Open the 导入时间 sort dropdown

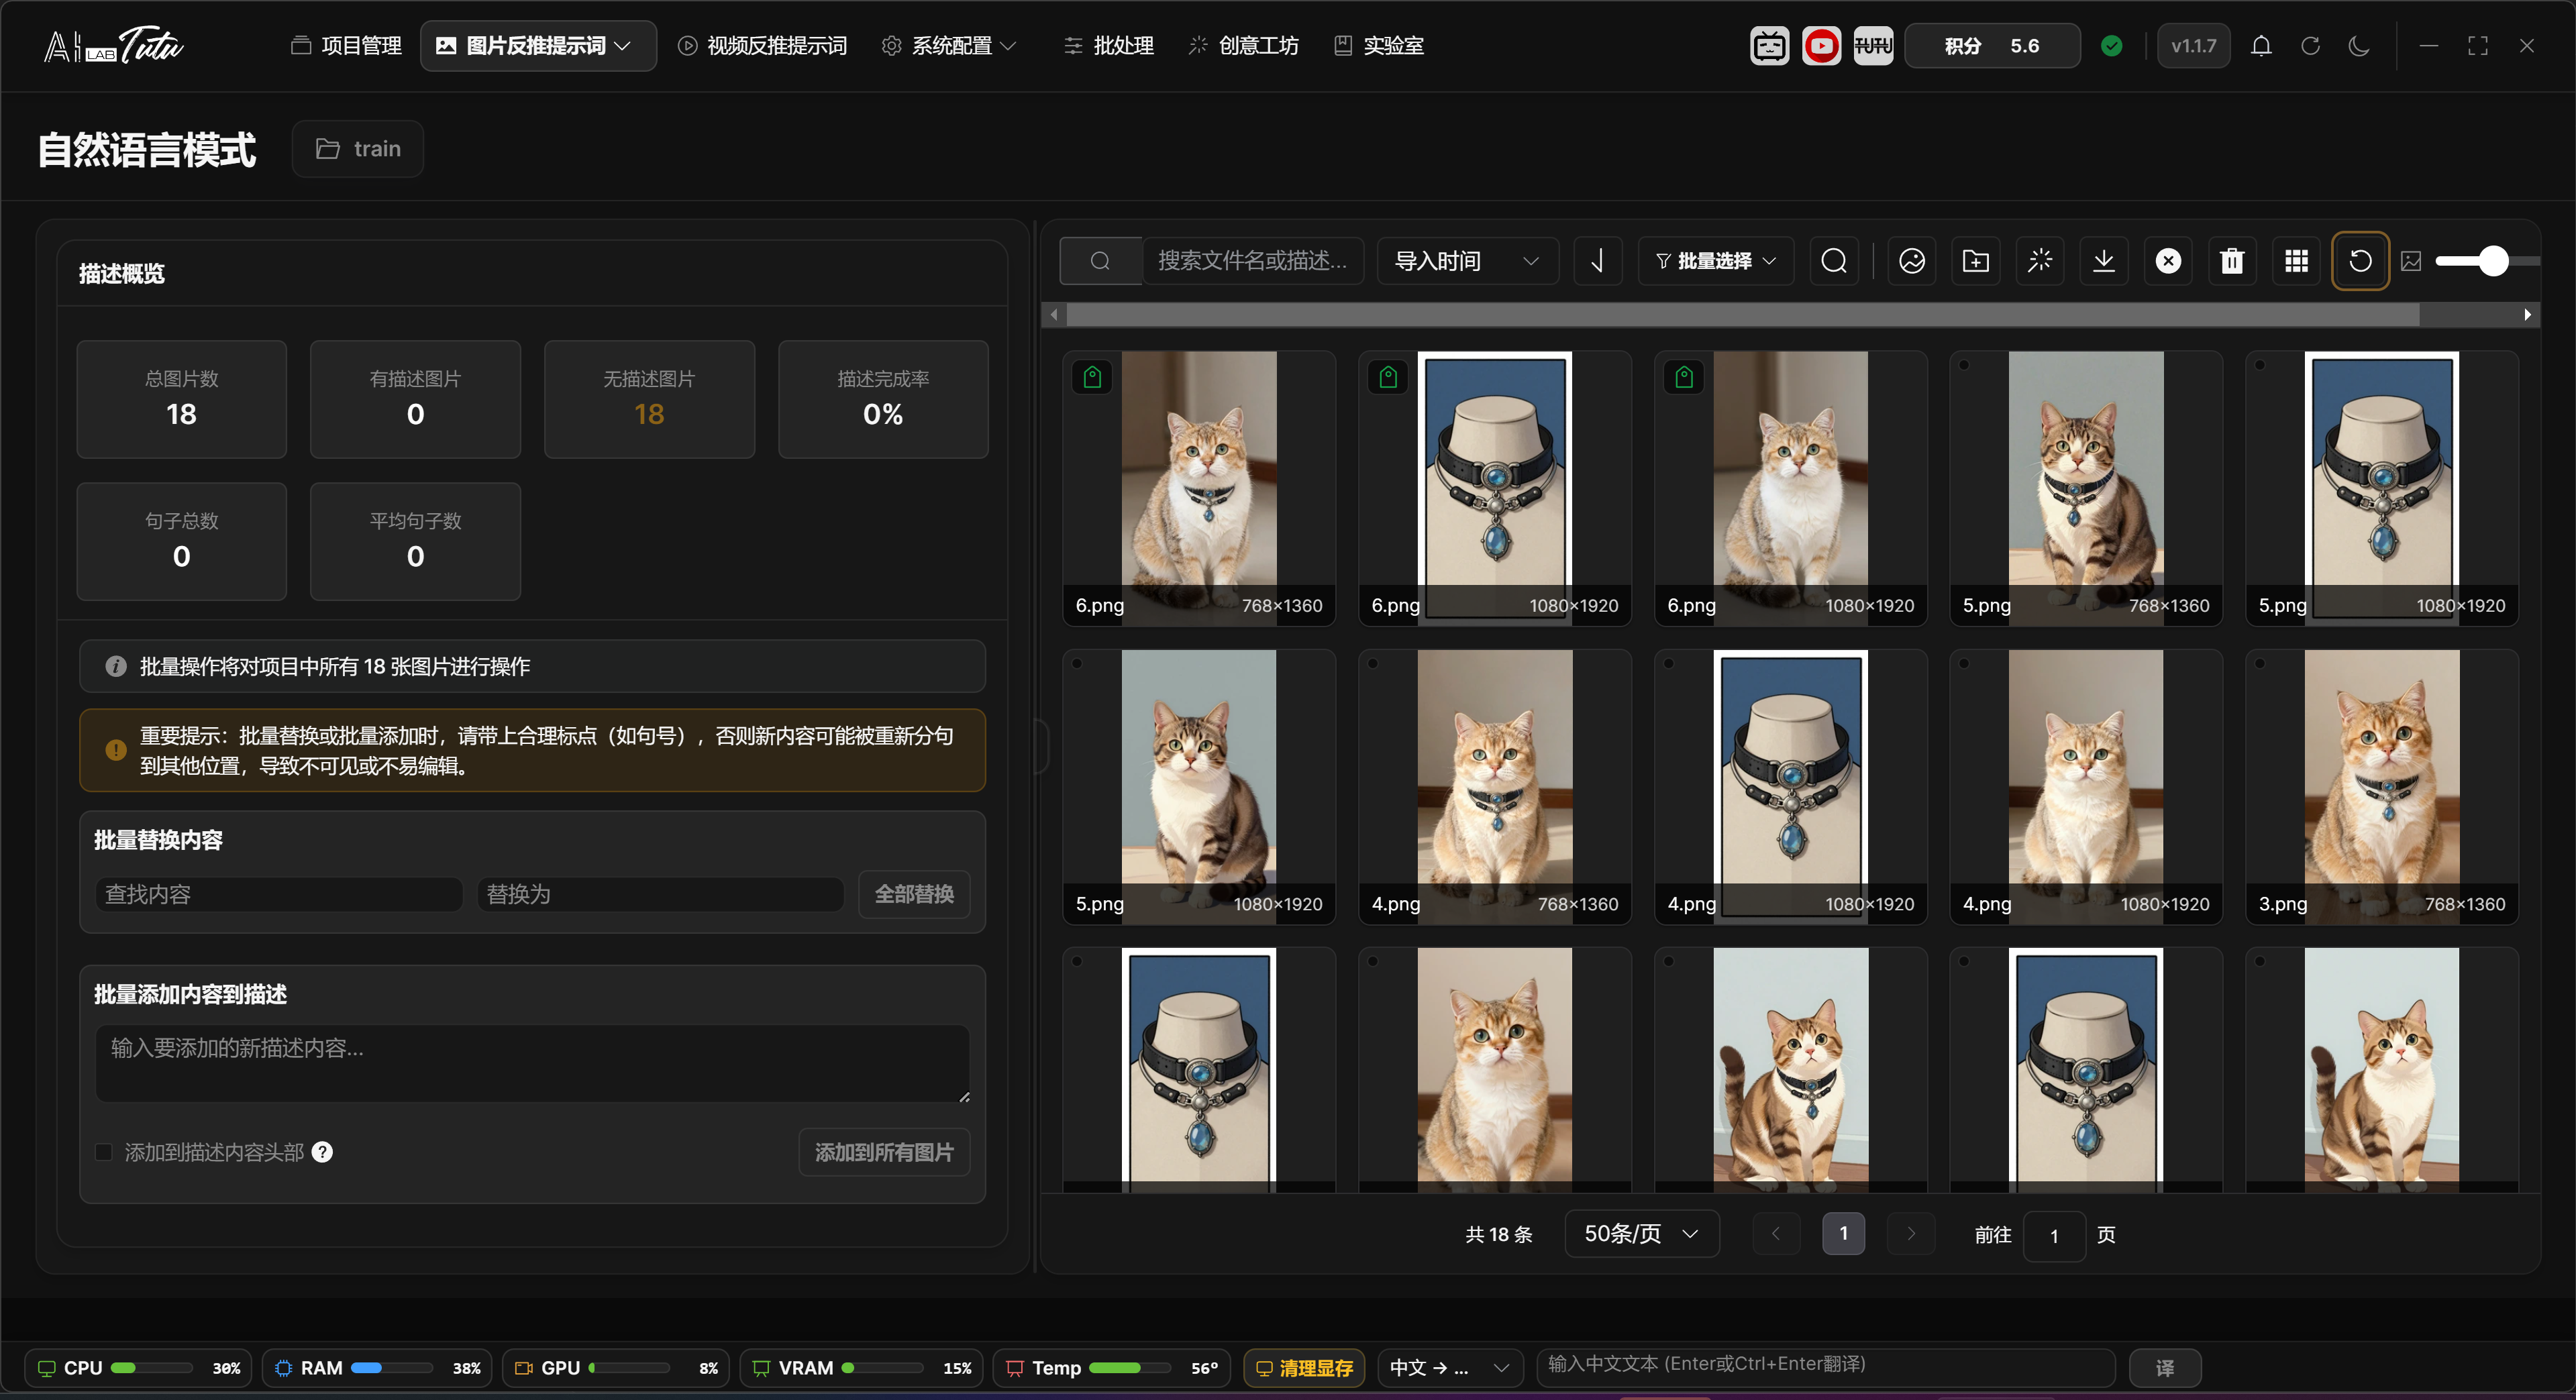pyautogui.click(x=1467, y=261)
